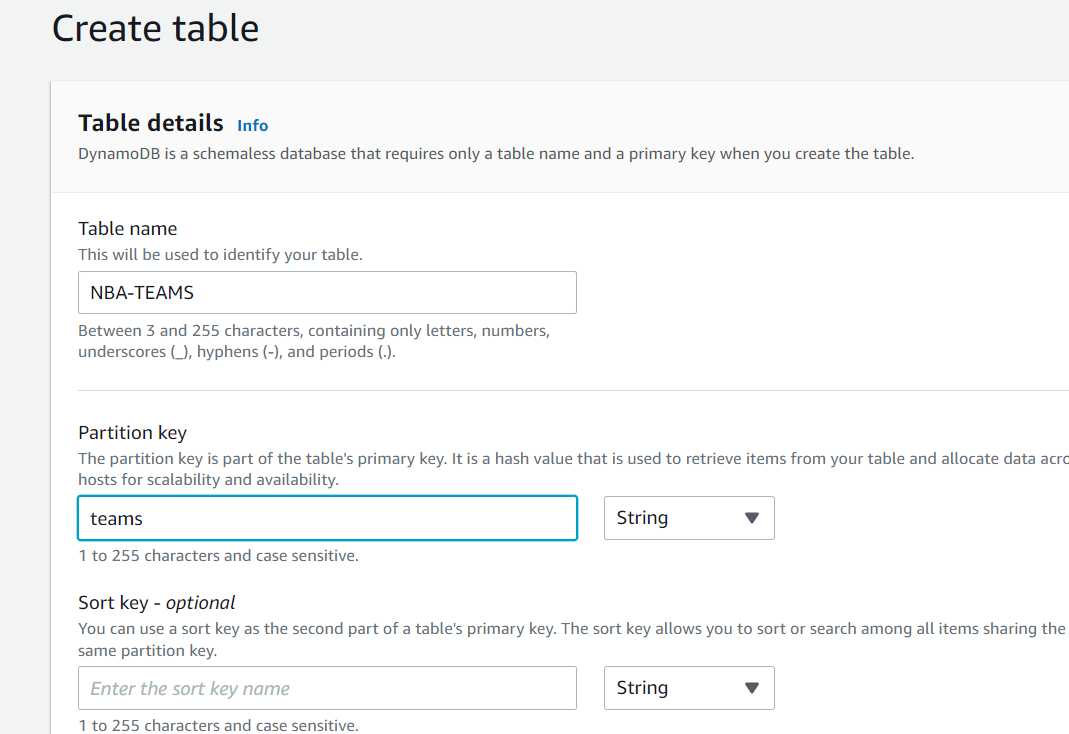Click the Table name input field
The width and height of the screenshot is (1069, 734).
[327, 292]
